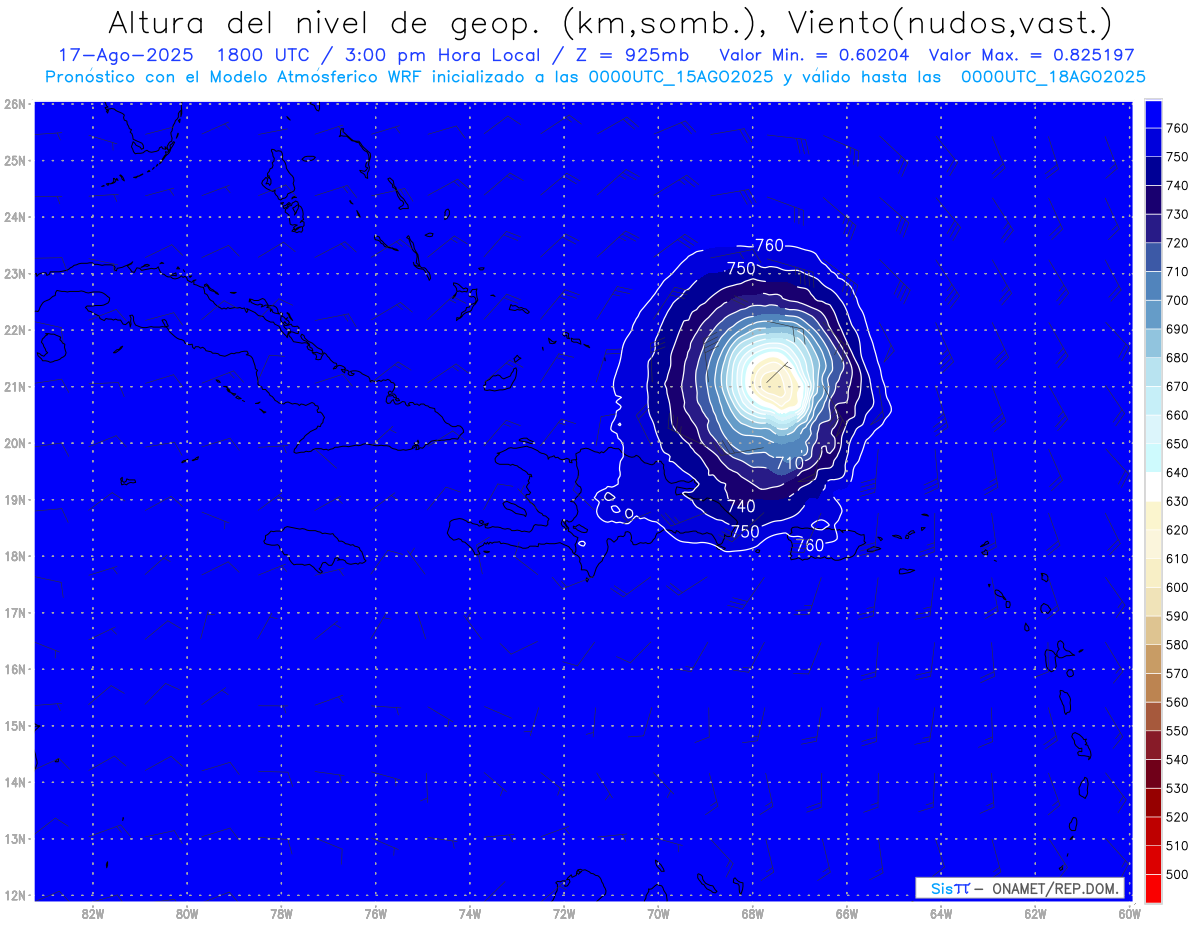Click the 23N latitude label
Viewport: 1200px width, 927px height.
14,273
